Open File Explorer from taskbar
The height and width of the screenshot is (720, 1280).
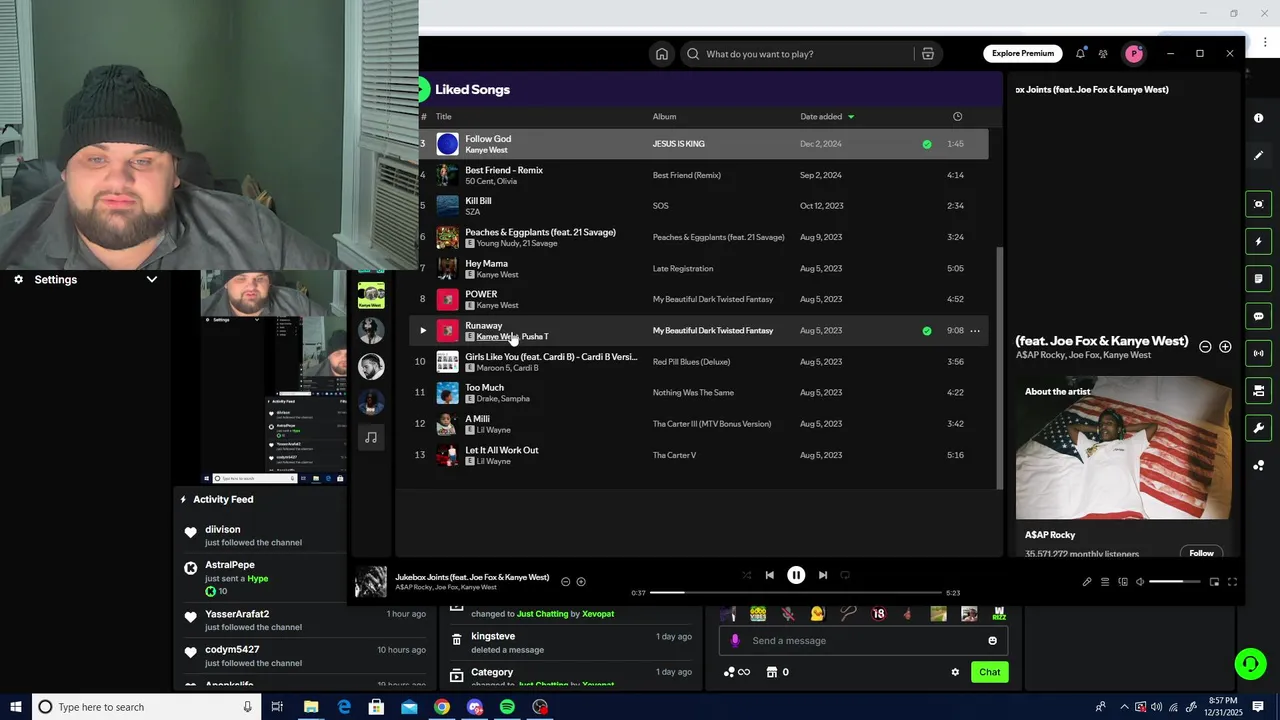point(311,707)
